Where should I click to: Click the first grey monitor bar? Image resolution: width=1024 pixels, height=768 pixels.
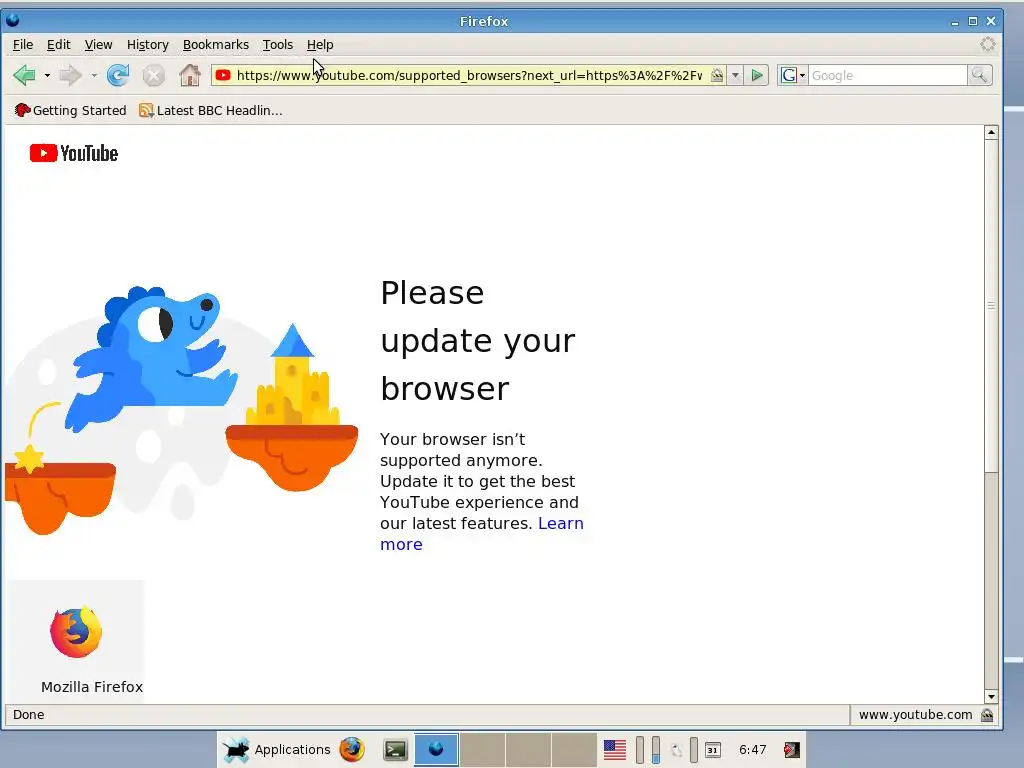(640, 750)
